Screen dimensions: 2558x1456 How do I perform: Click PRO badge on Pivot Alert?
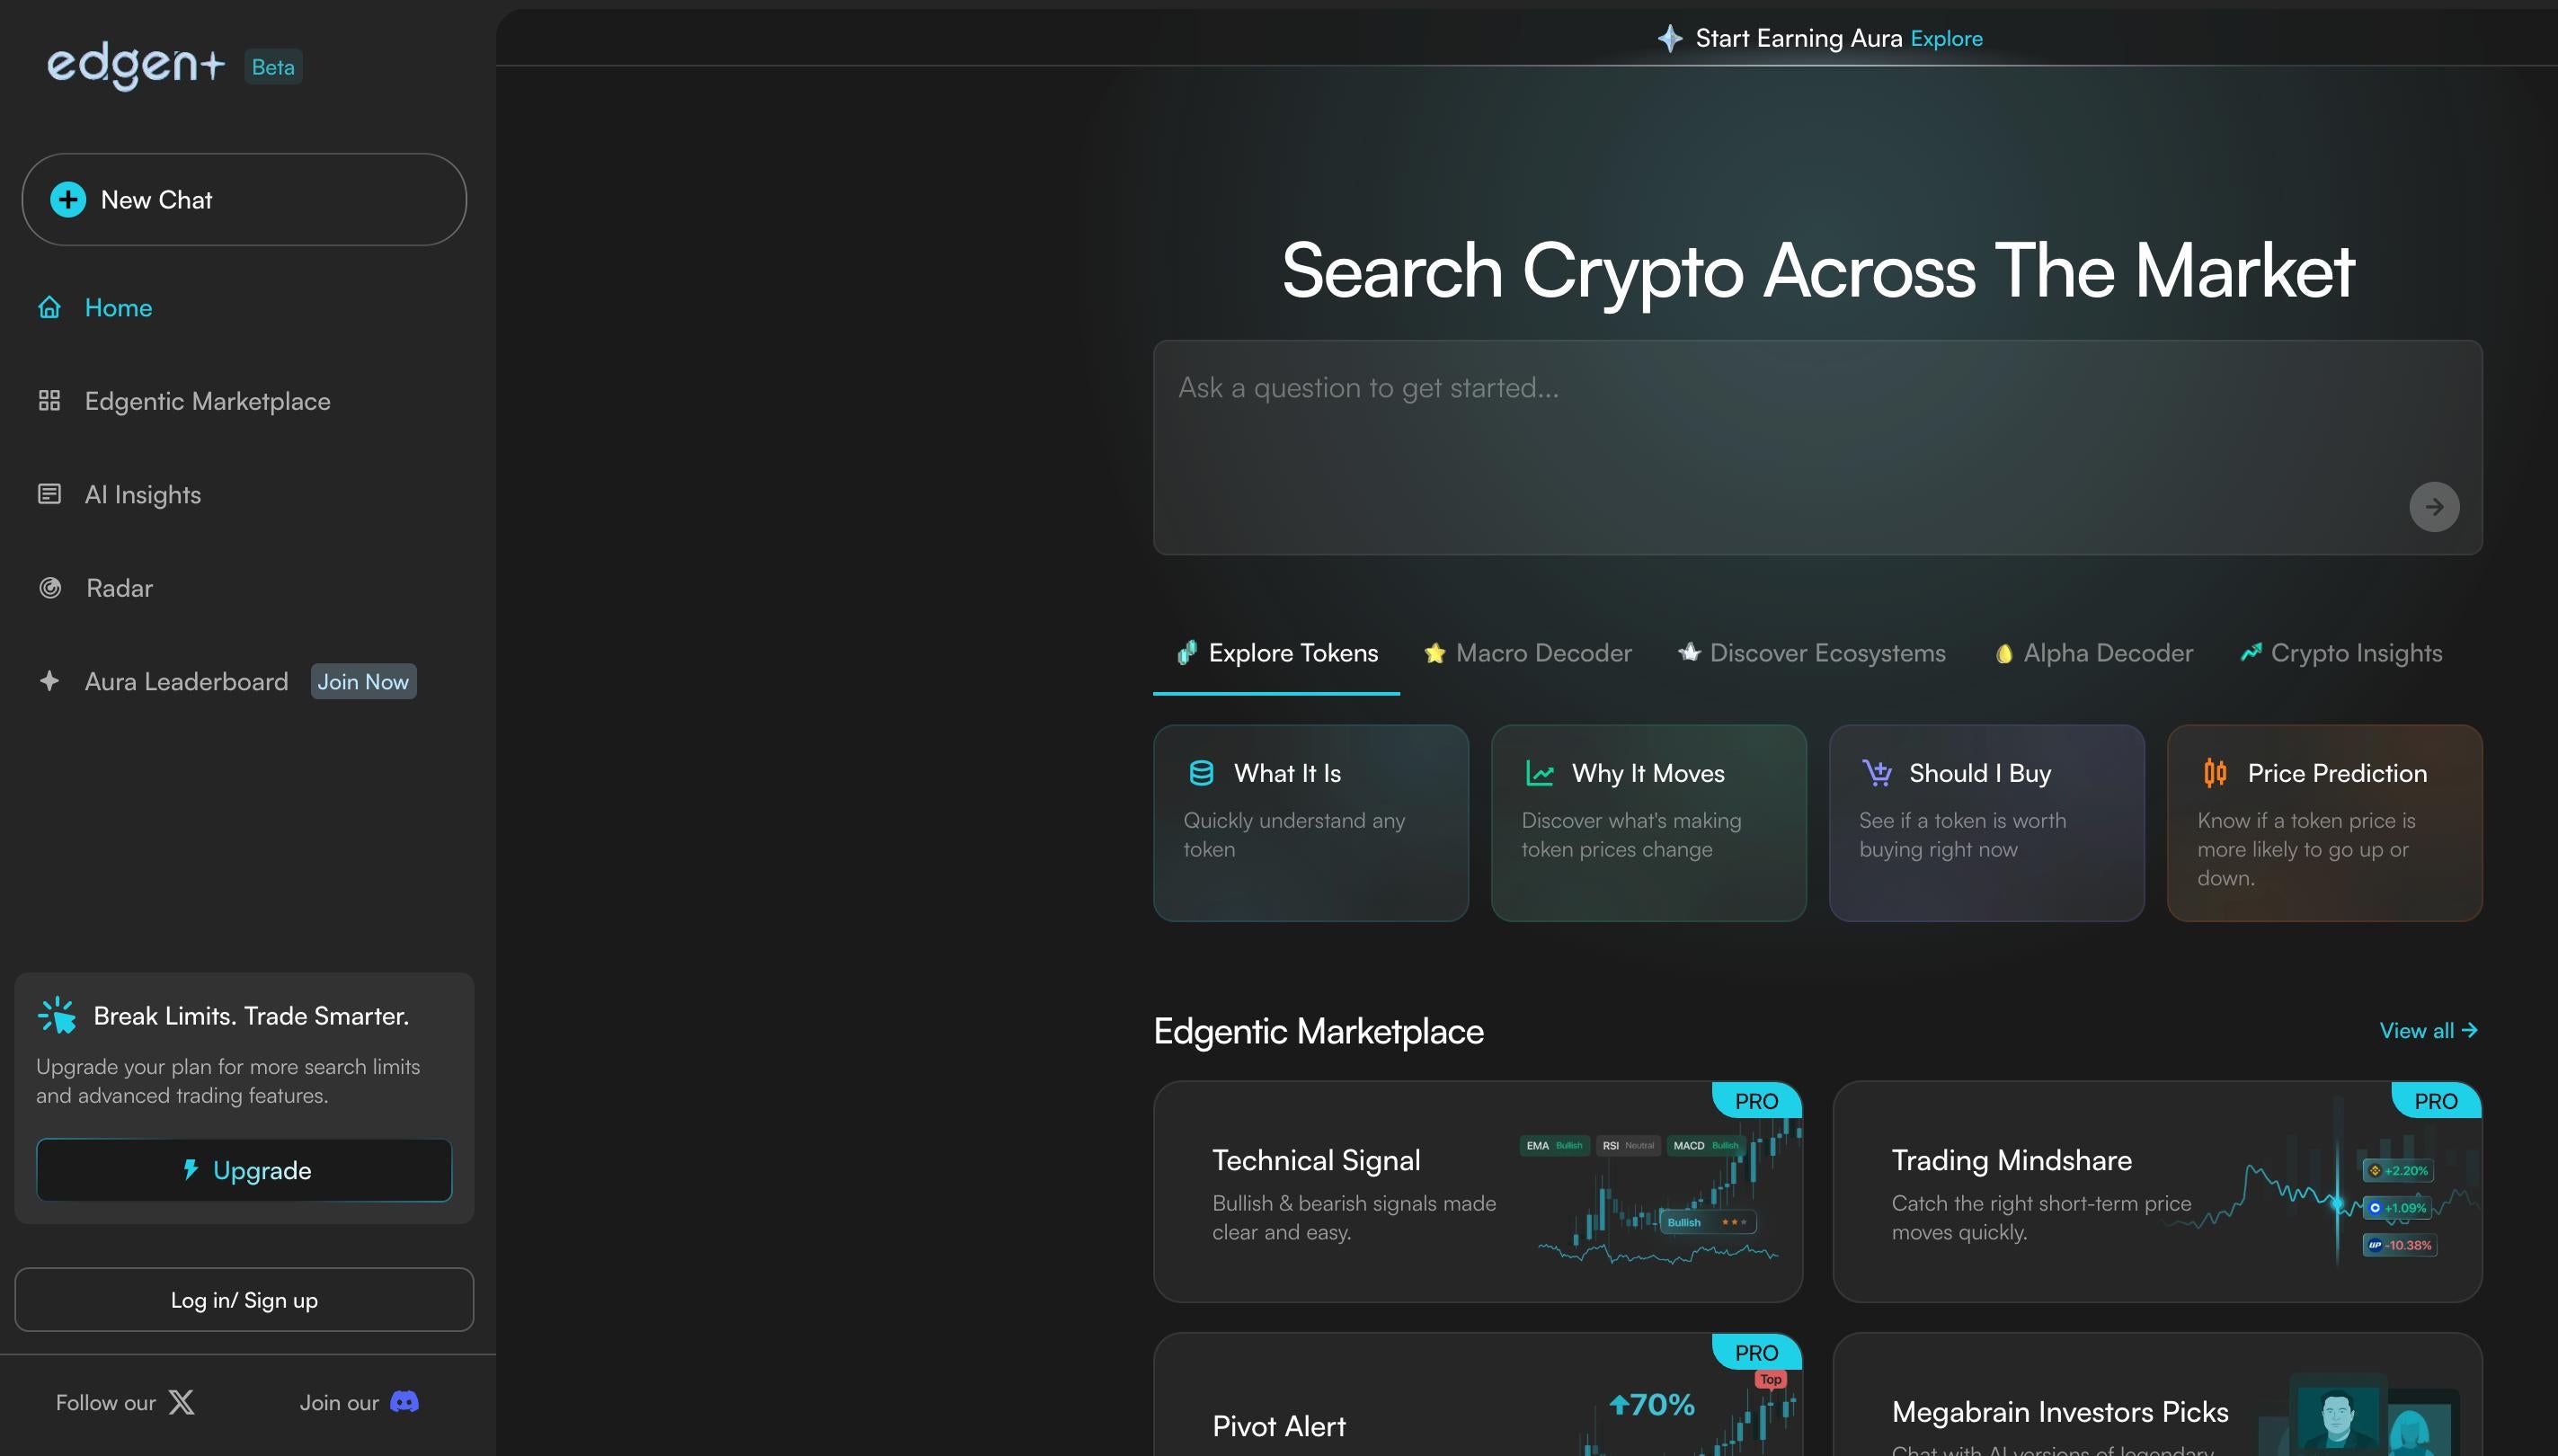click(1757, 1353)
